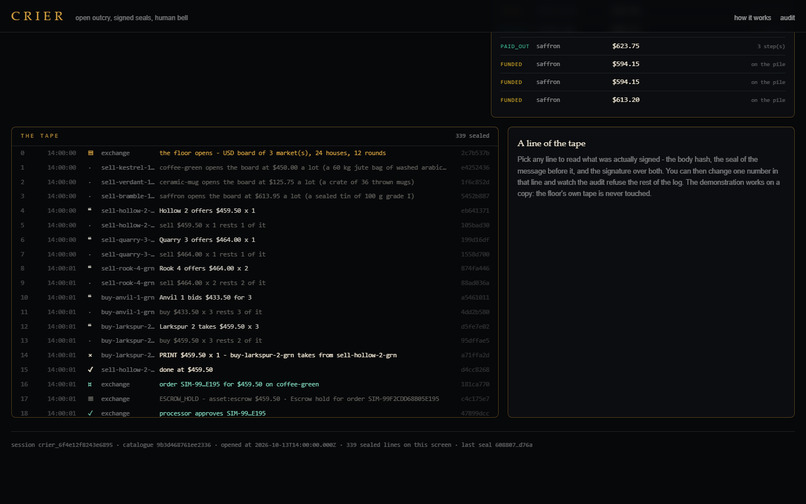Viewport: 806px width, 504px height.
Task: Select the 'coffee-green opens the board at $450.00' line
Action: tap(255, 167)
